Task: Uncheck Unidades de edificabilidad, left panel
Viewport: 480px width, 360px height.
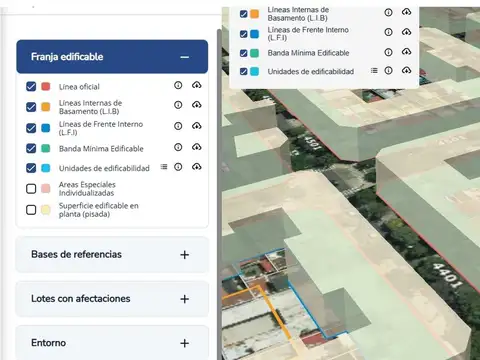Action: pos(31,168)
